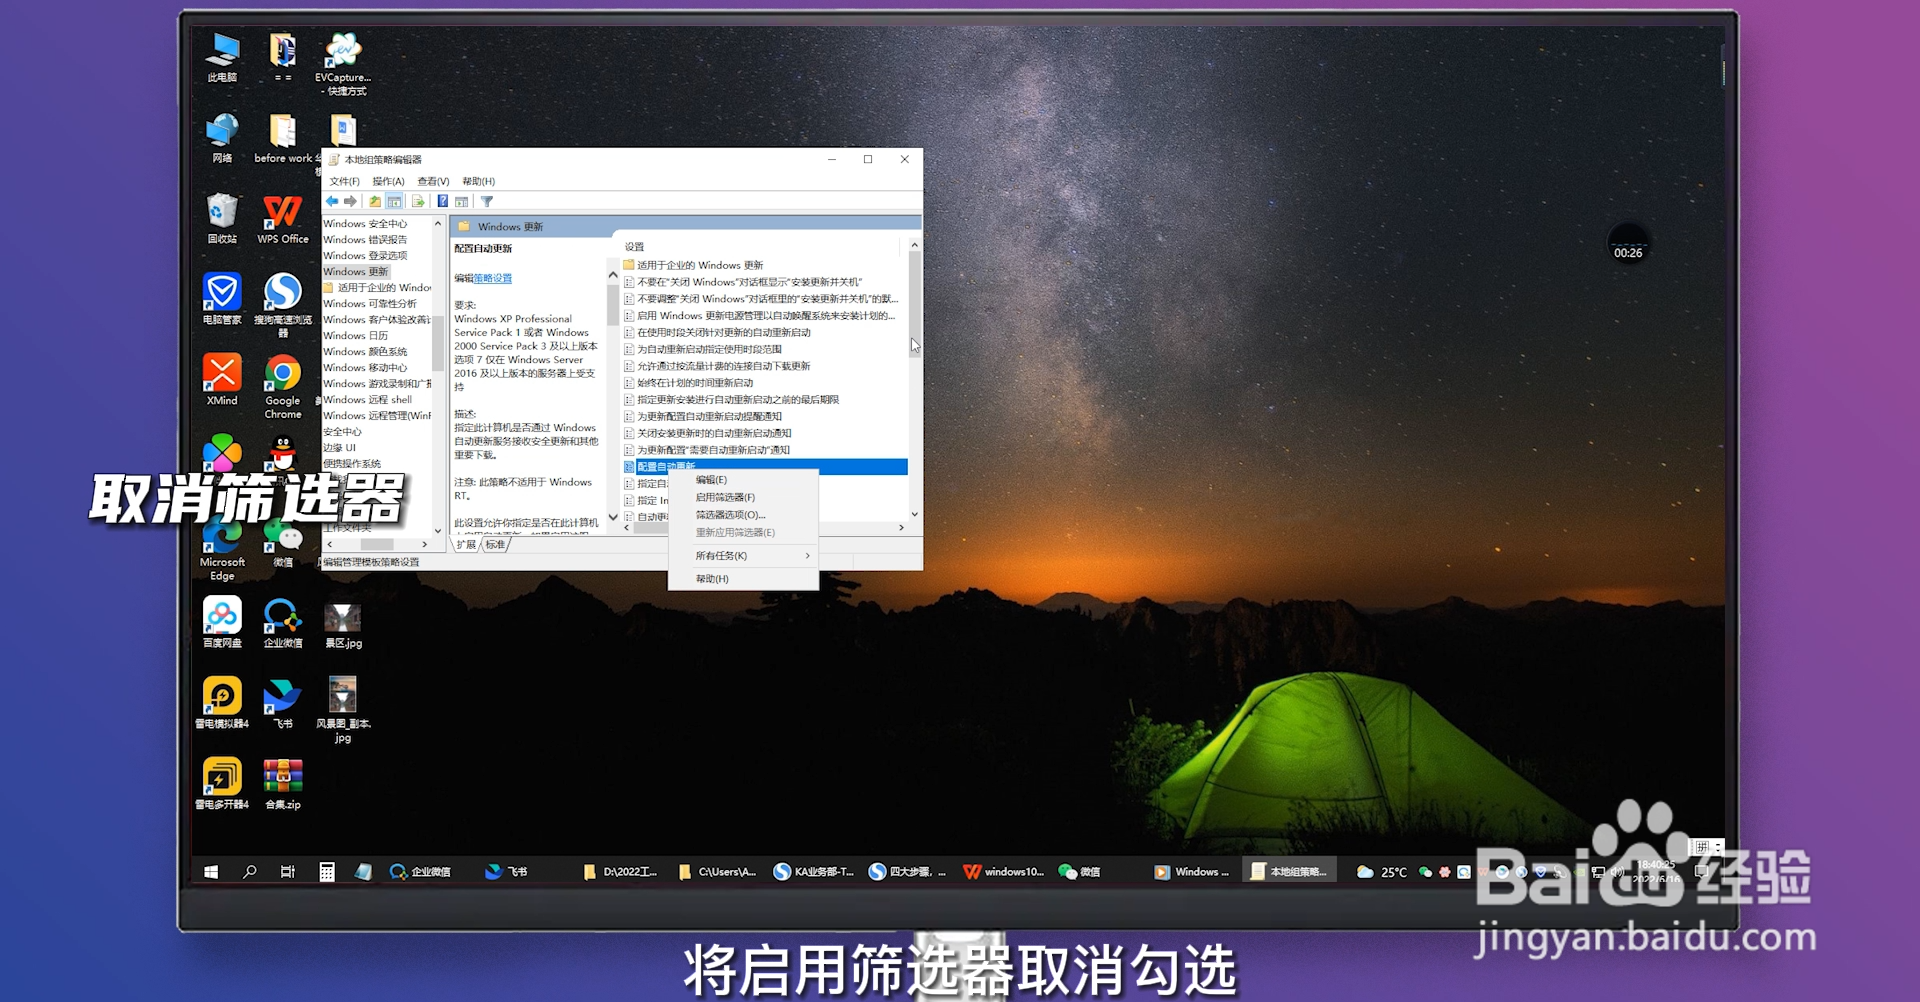The image size is (1920, 1002).
Task: Choose 帮助(H) in the context menu
Action: [744, 579]
